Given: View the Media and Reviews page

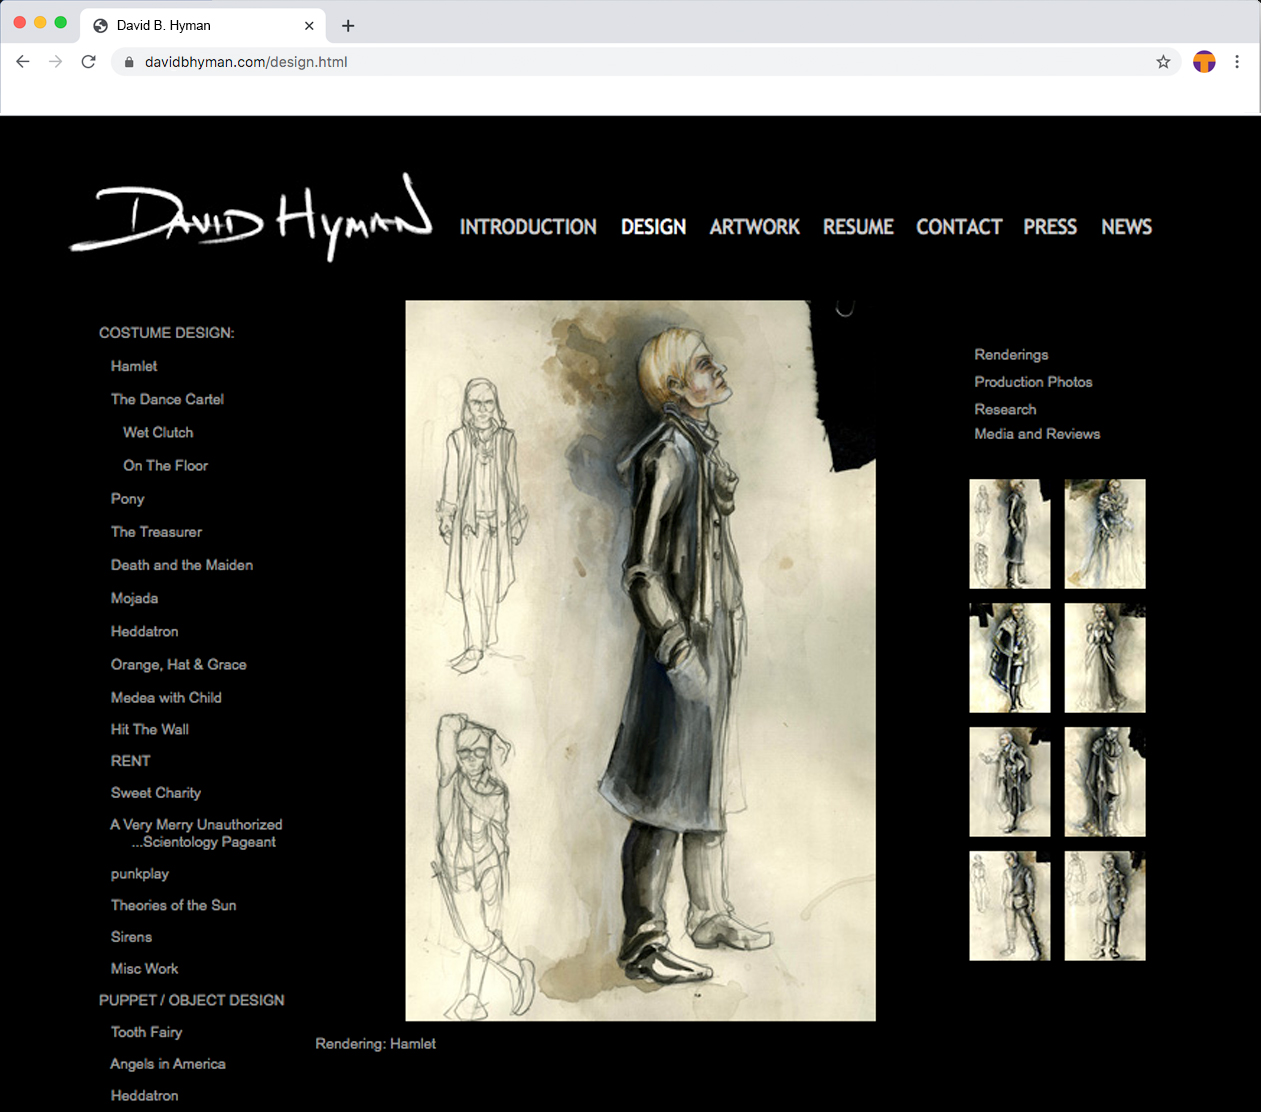Looking at the screenshot, I should tap(1036, 434).
